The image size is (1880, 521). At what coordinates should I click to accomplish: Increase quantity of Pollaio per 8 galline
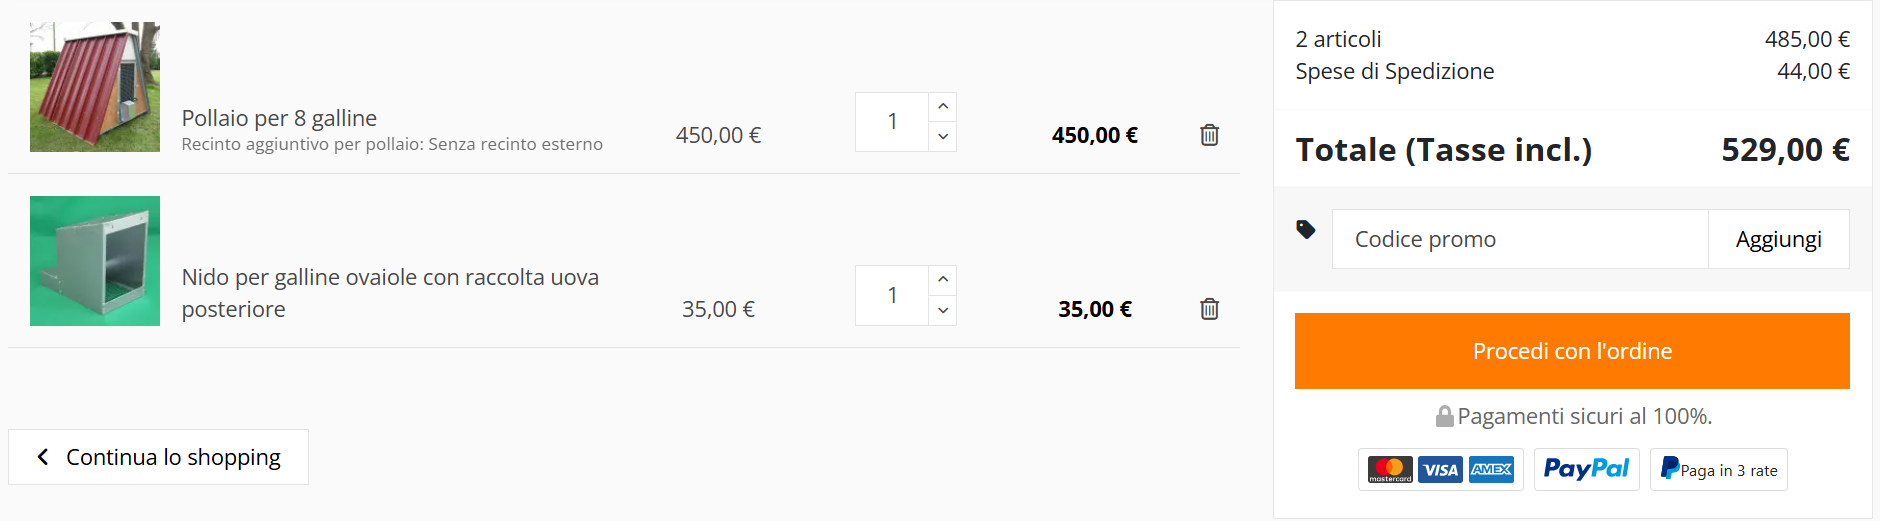[x=943, y=107]
